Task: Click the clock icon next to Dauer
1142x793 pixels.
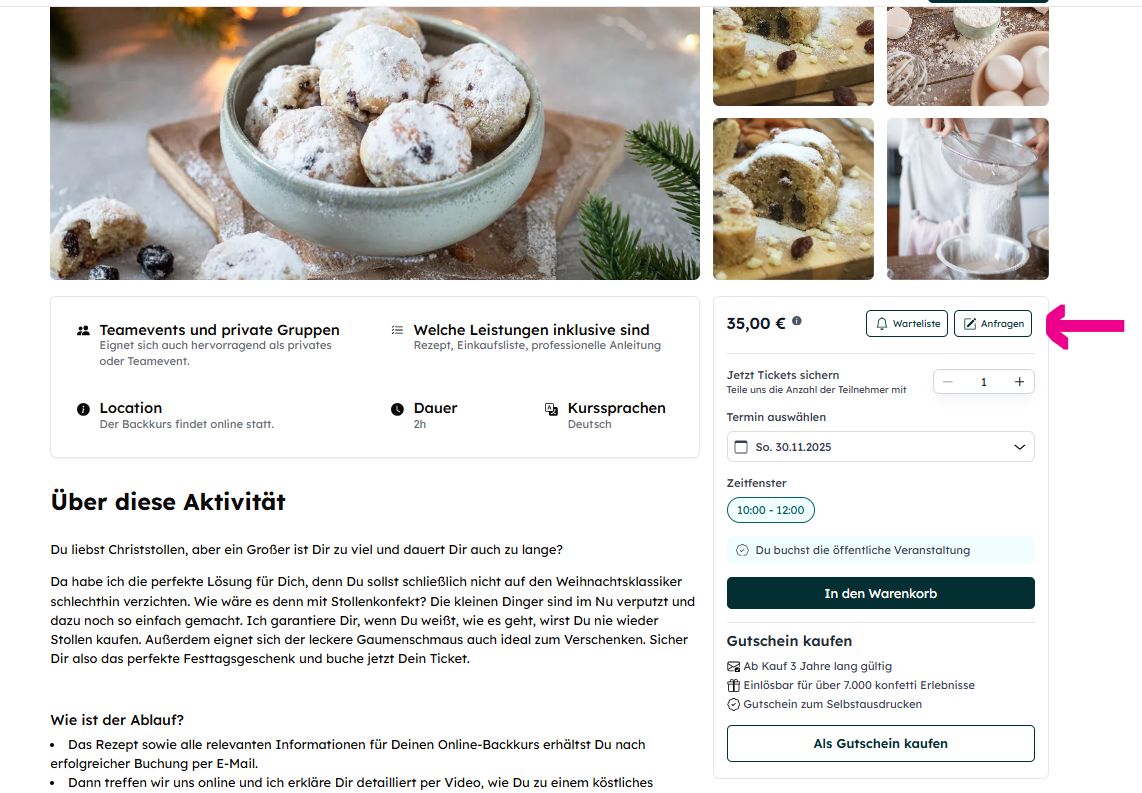Action: [x=397, y=409]
